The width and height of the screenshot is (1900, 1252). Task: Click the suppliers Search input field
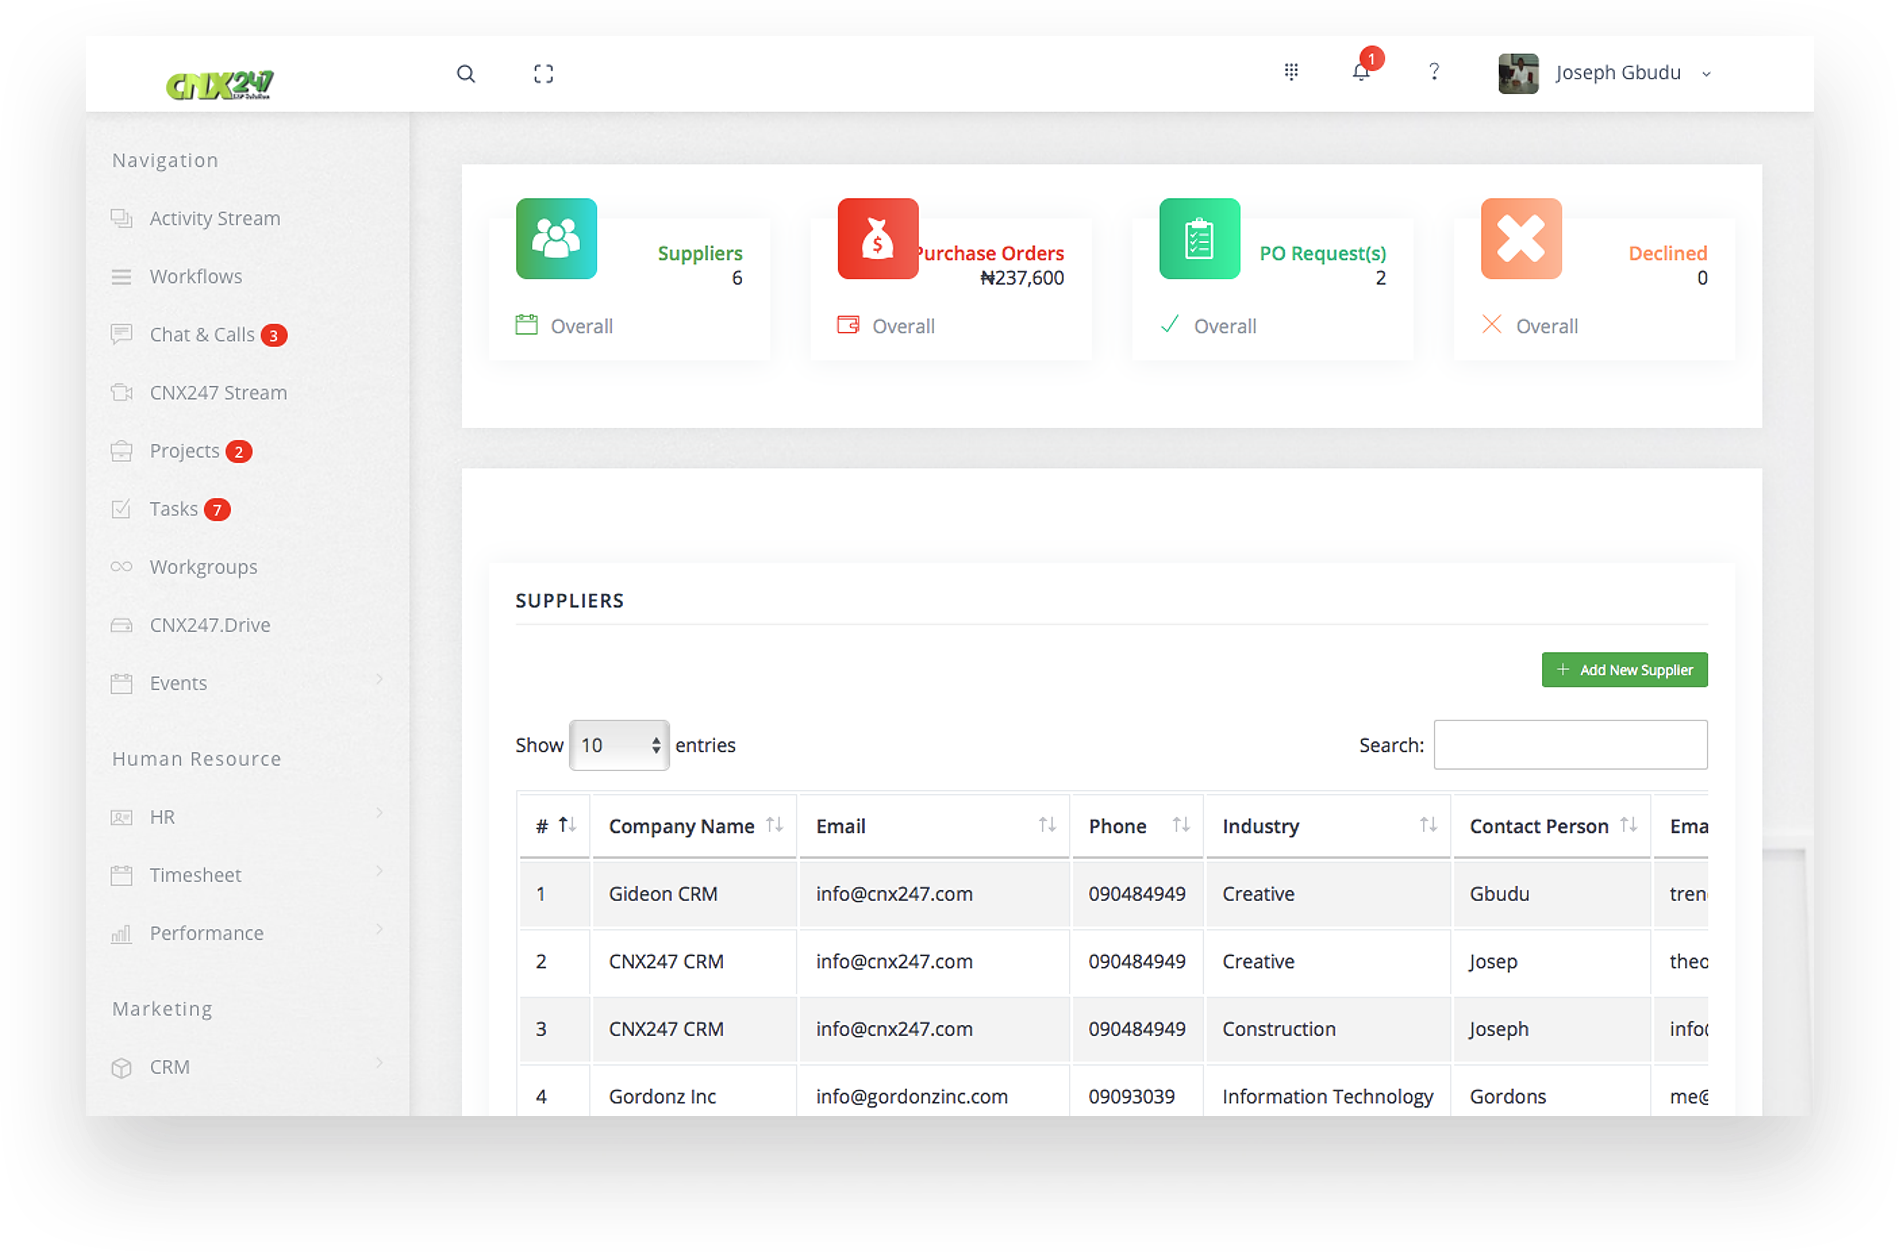coord(1570,745)
